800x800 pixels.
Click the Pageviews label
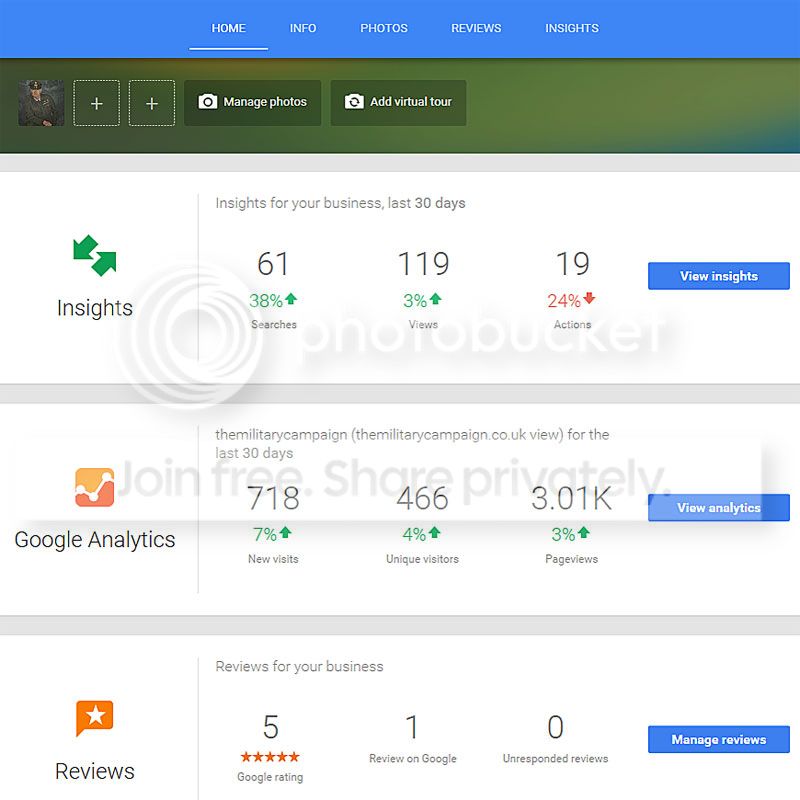pos(571,559)
